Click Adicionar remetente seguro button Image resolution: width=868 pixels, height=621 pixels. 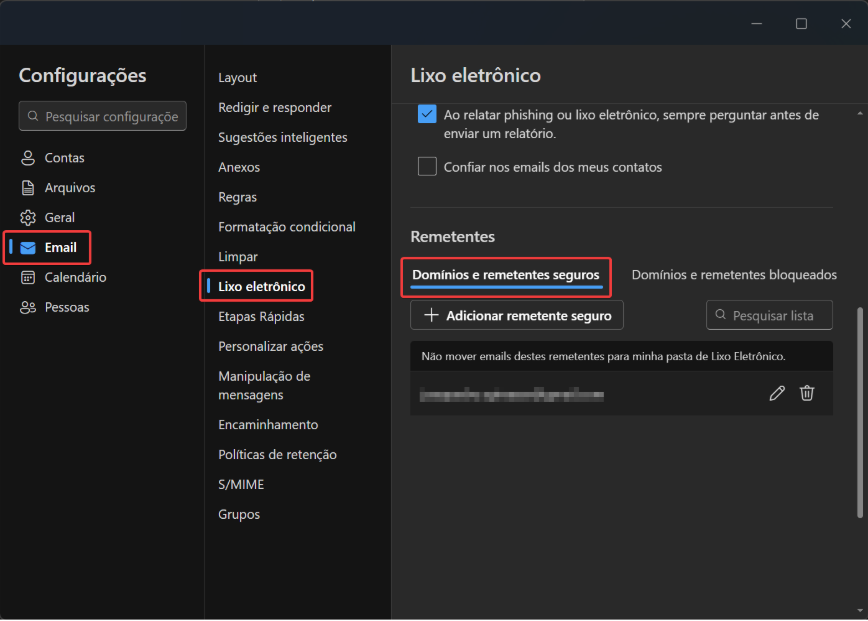(517, 316)
